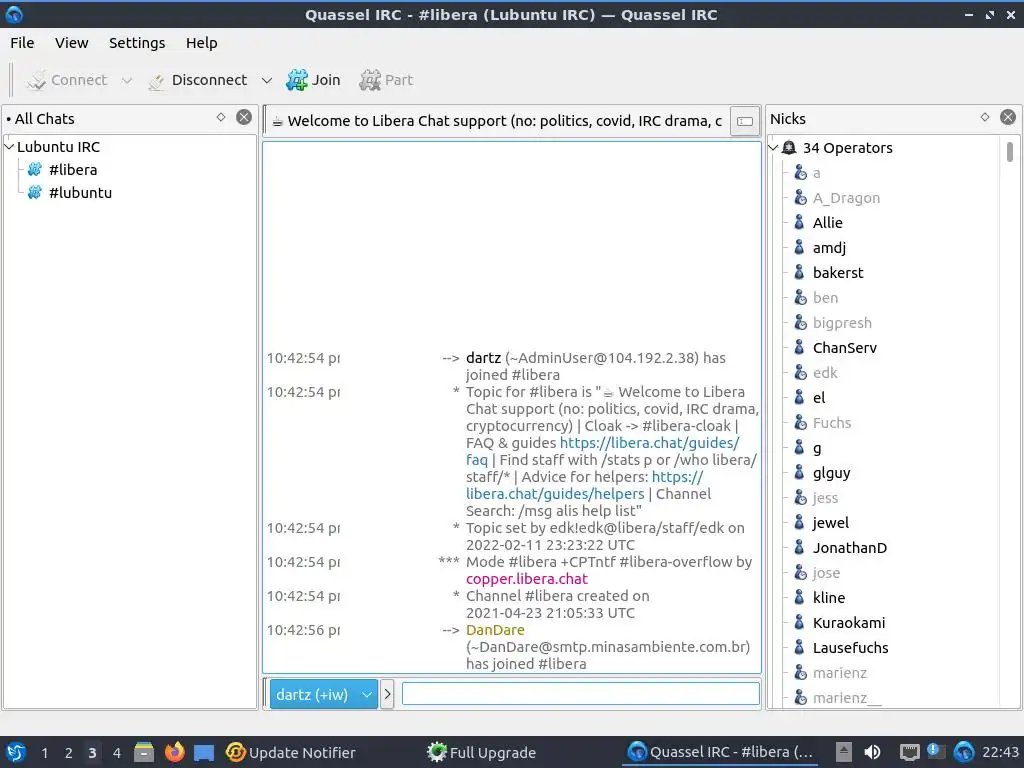
Task: Collapse the Lubuntu IRC network tree
Action: click(9, 147)
